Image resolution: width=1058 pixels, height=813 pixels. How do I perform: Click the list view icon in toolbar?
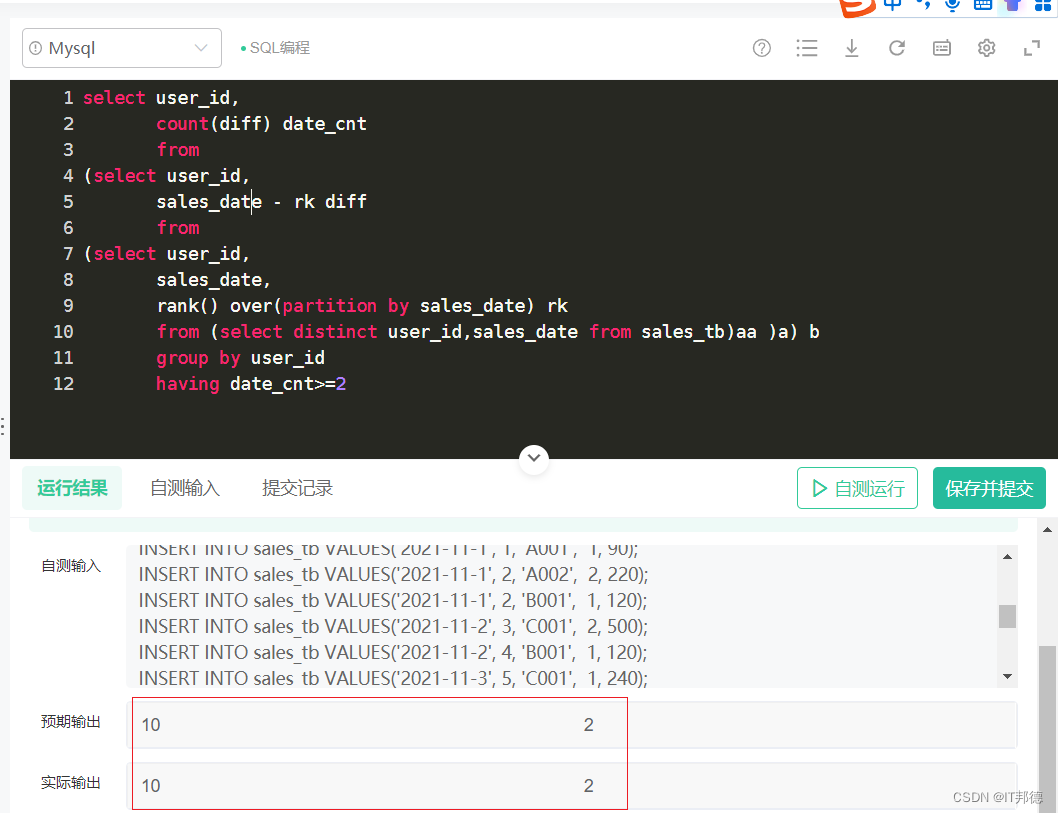tap(807, 48)
